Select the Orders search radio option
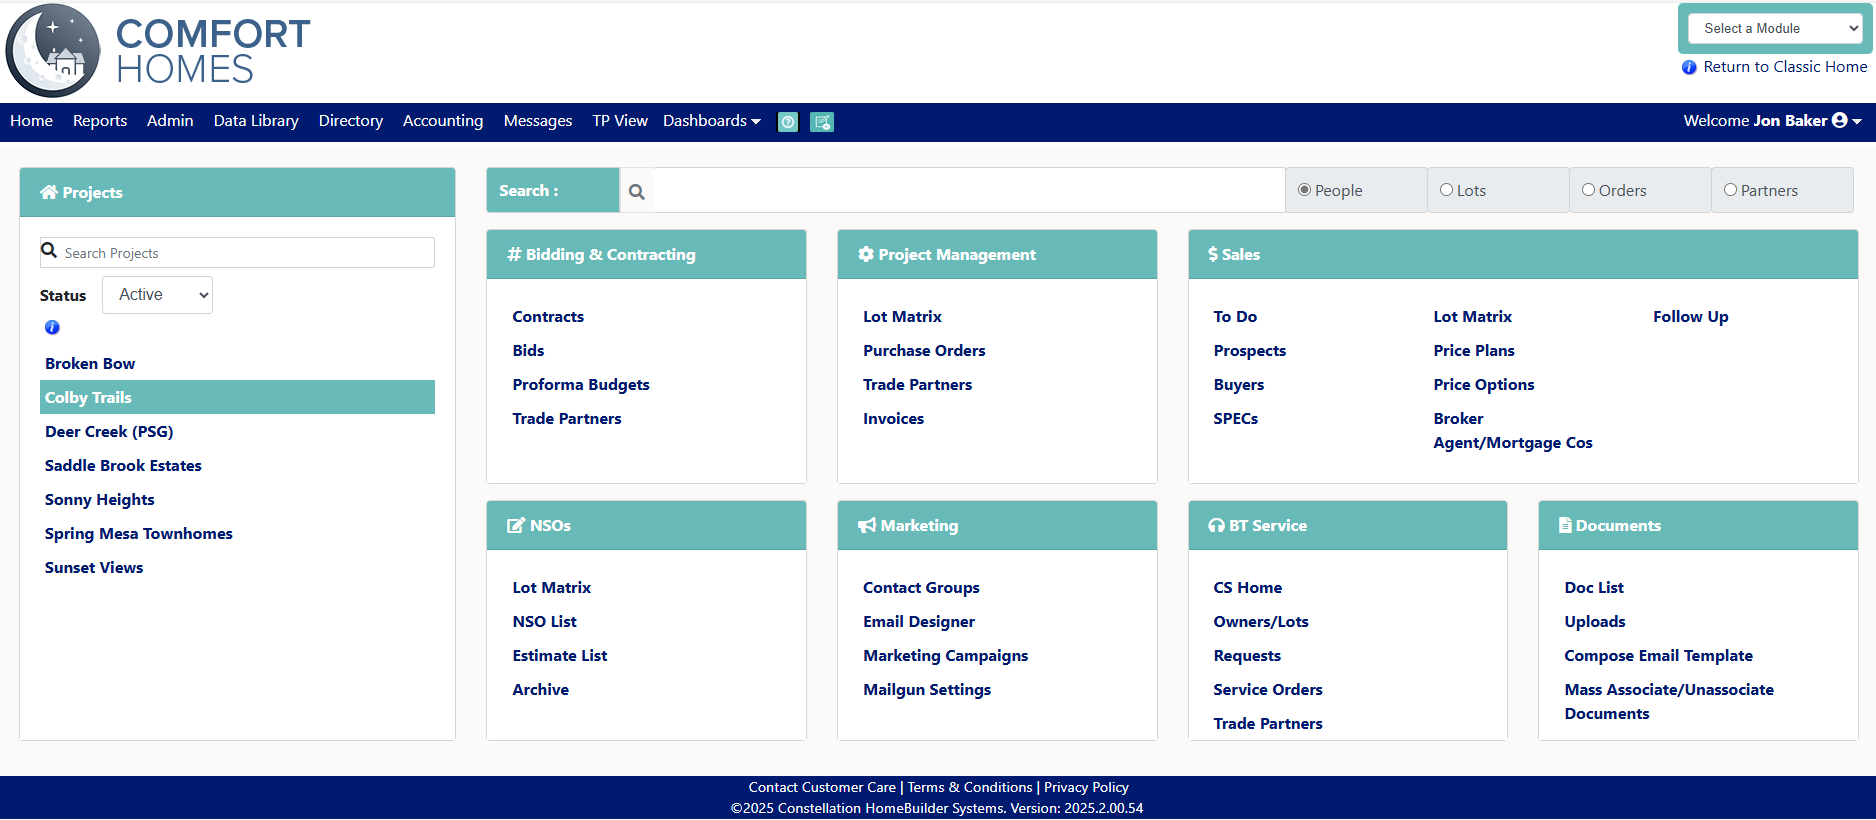 1588,190
